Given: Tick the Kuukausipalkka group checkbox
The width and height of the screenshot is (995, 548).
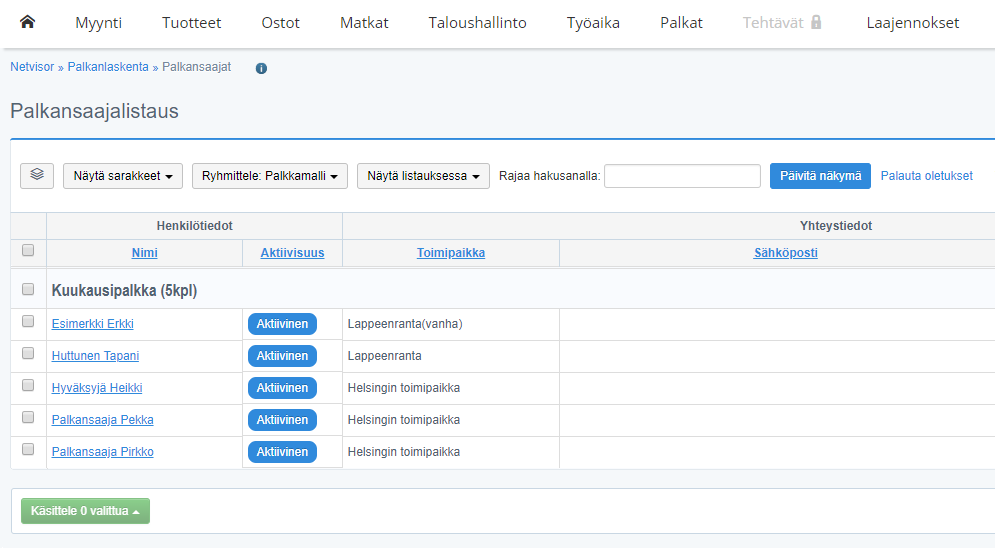Looking at the screenshot, I should point(28,289).
